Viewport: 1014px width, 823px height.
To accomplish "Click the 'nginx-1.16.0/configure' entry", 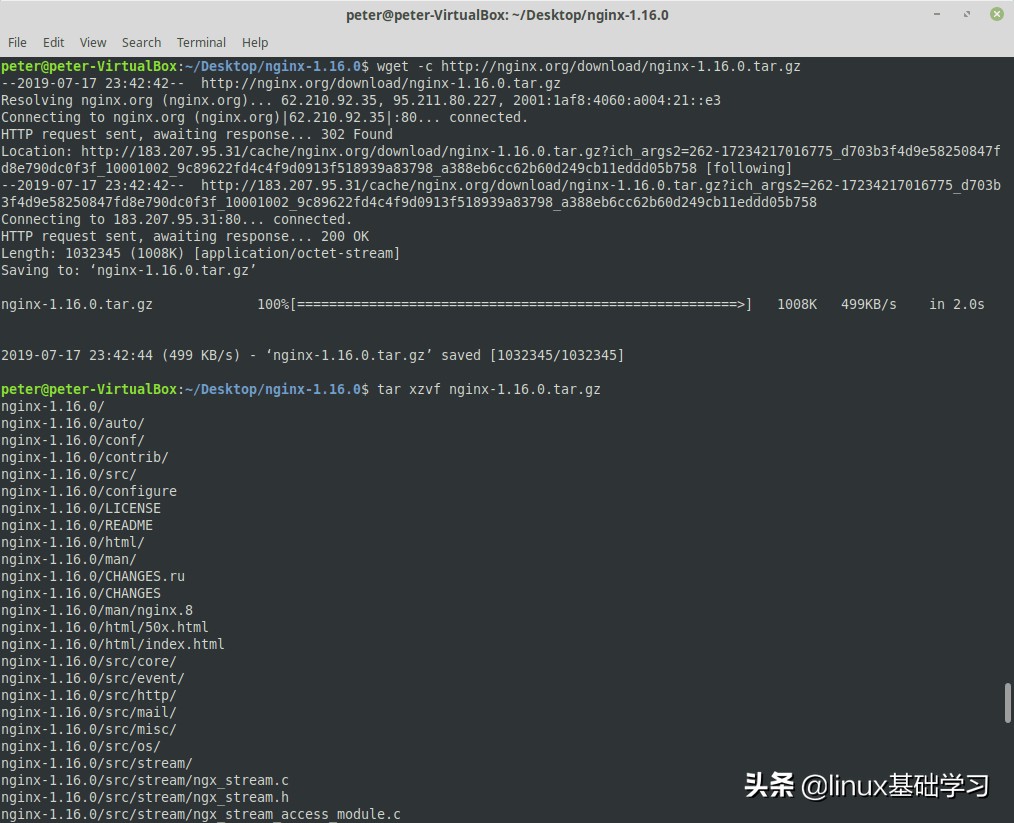I will 89,491.
